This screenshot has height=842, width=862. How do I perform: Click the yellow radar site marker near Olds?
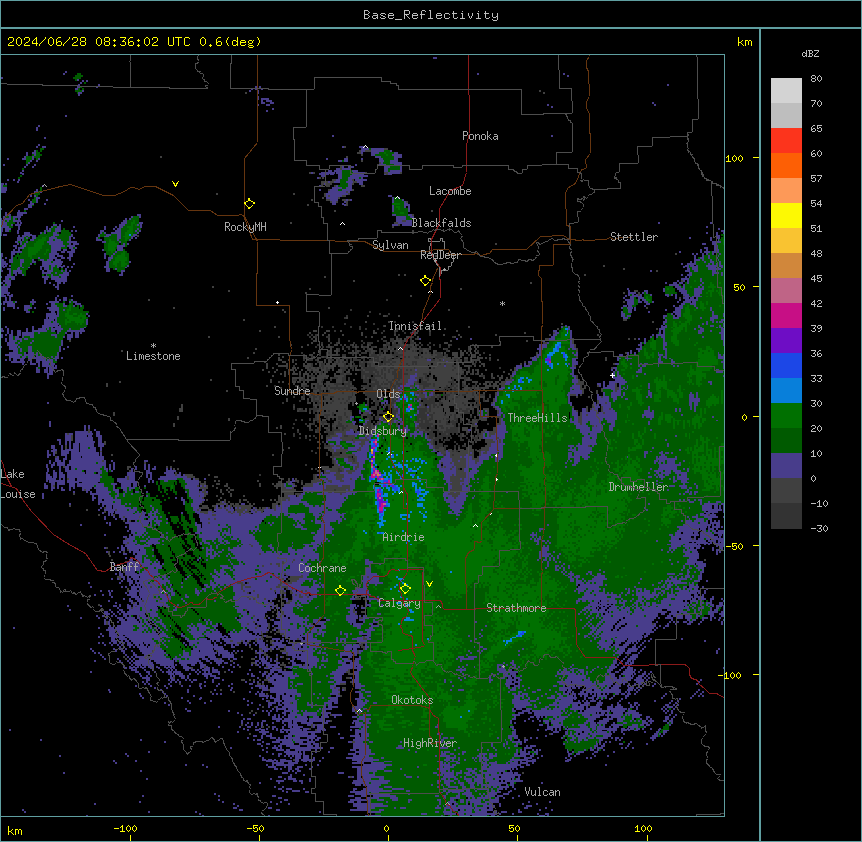tap(389, 417)
